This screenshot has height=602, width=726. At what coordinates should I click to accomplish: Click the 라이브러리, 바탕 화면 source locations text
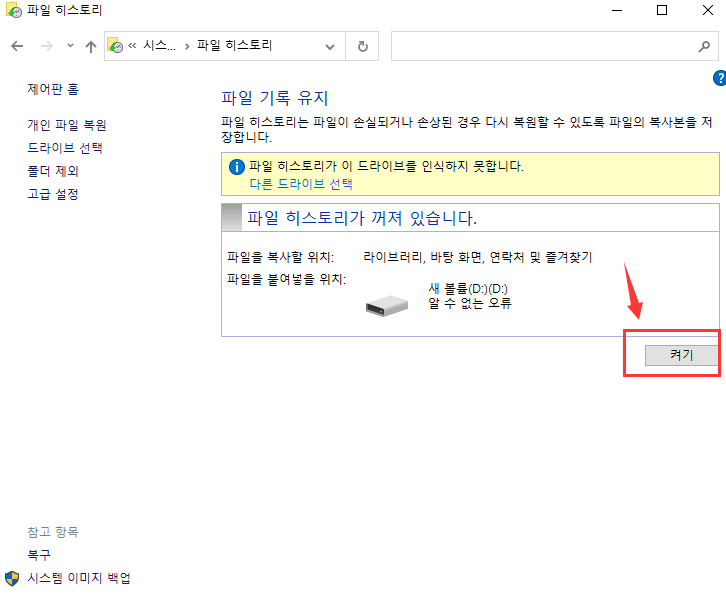[478, 257]
